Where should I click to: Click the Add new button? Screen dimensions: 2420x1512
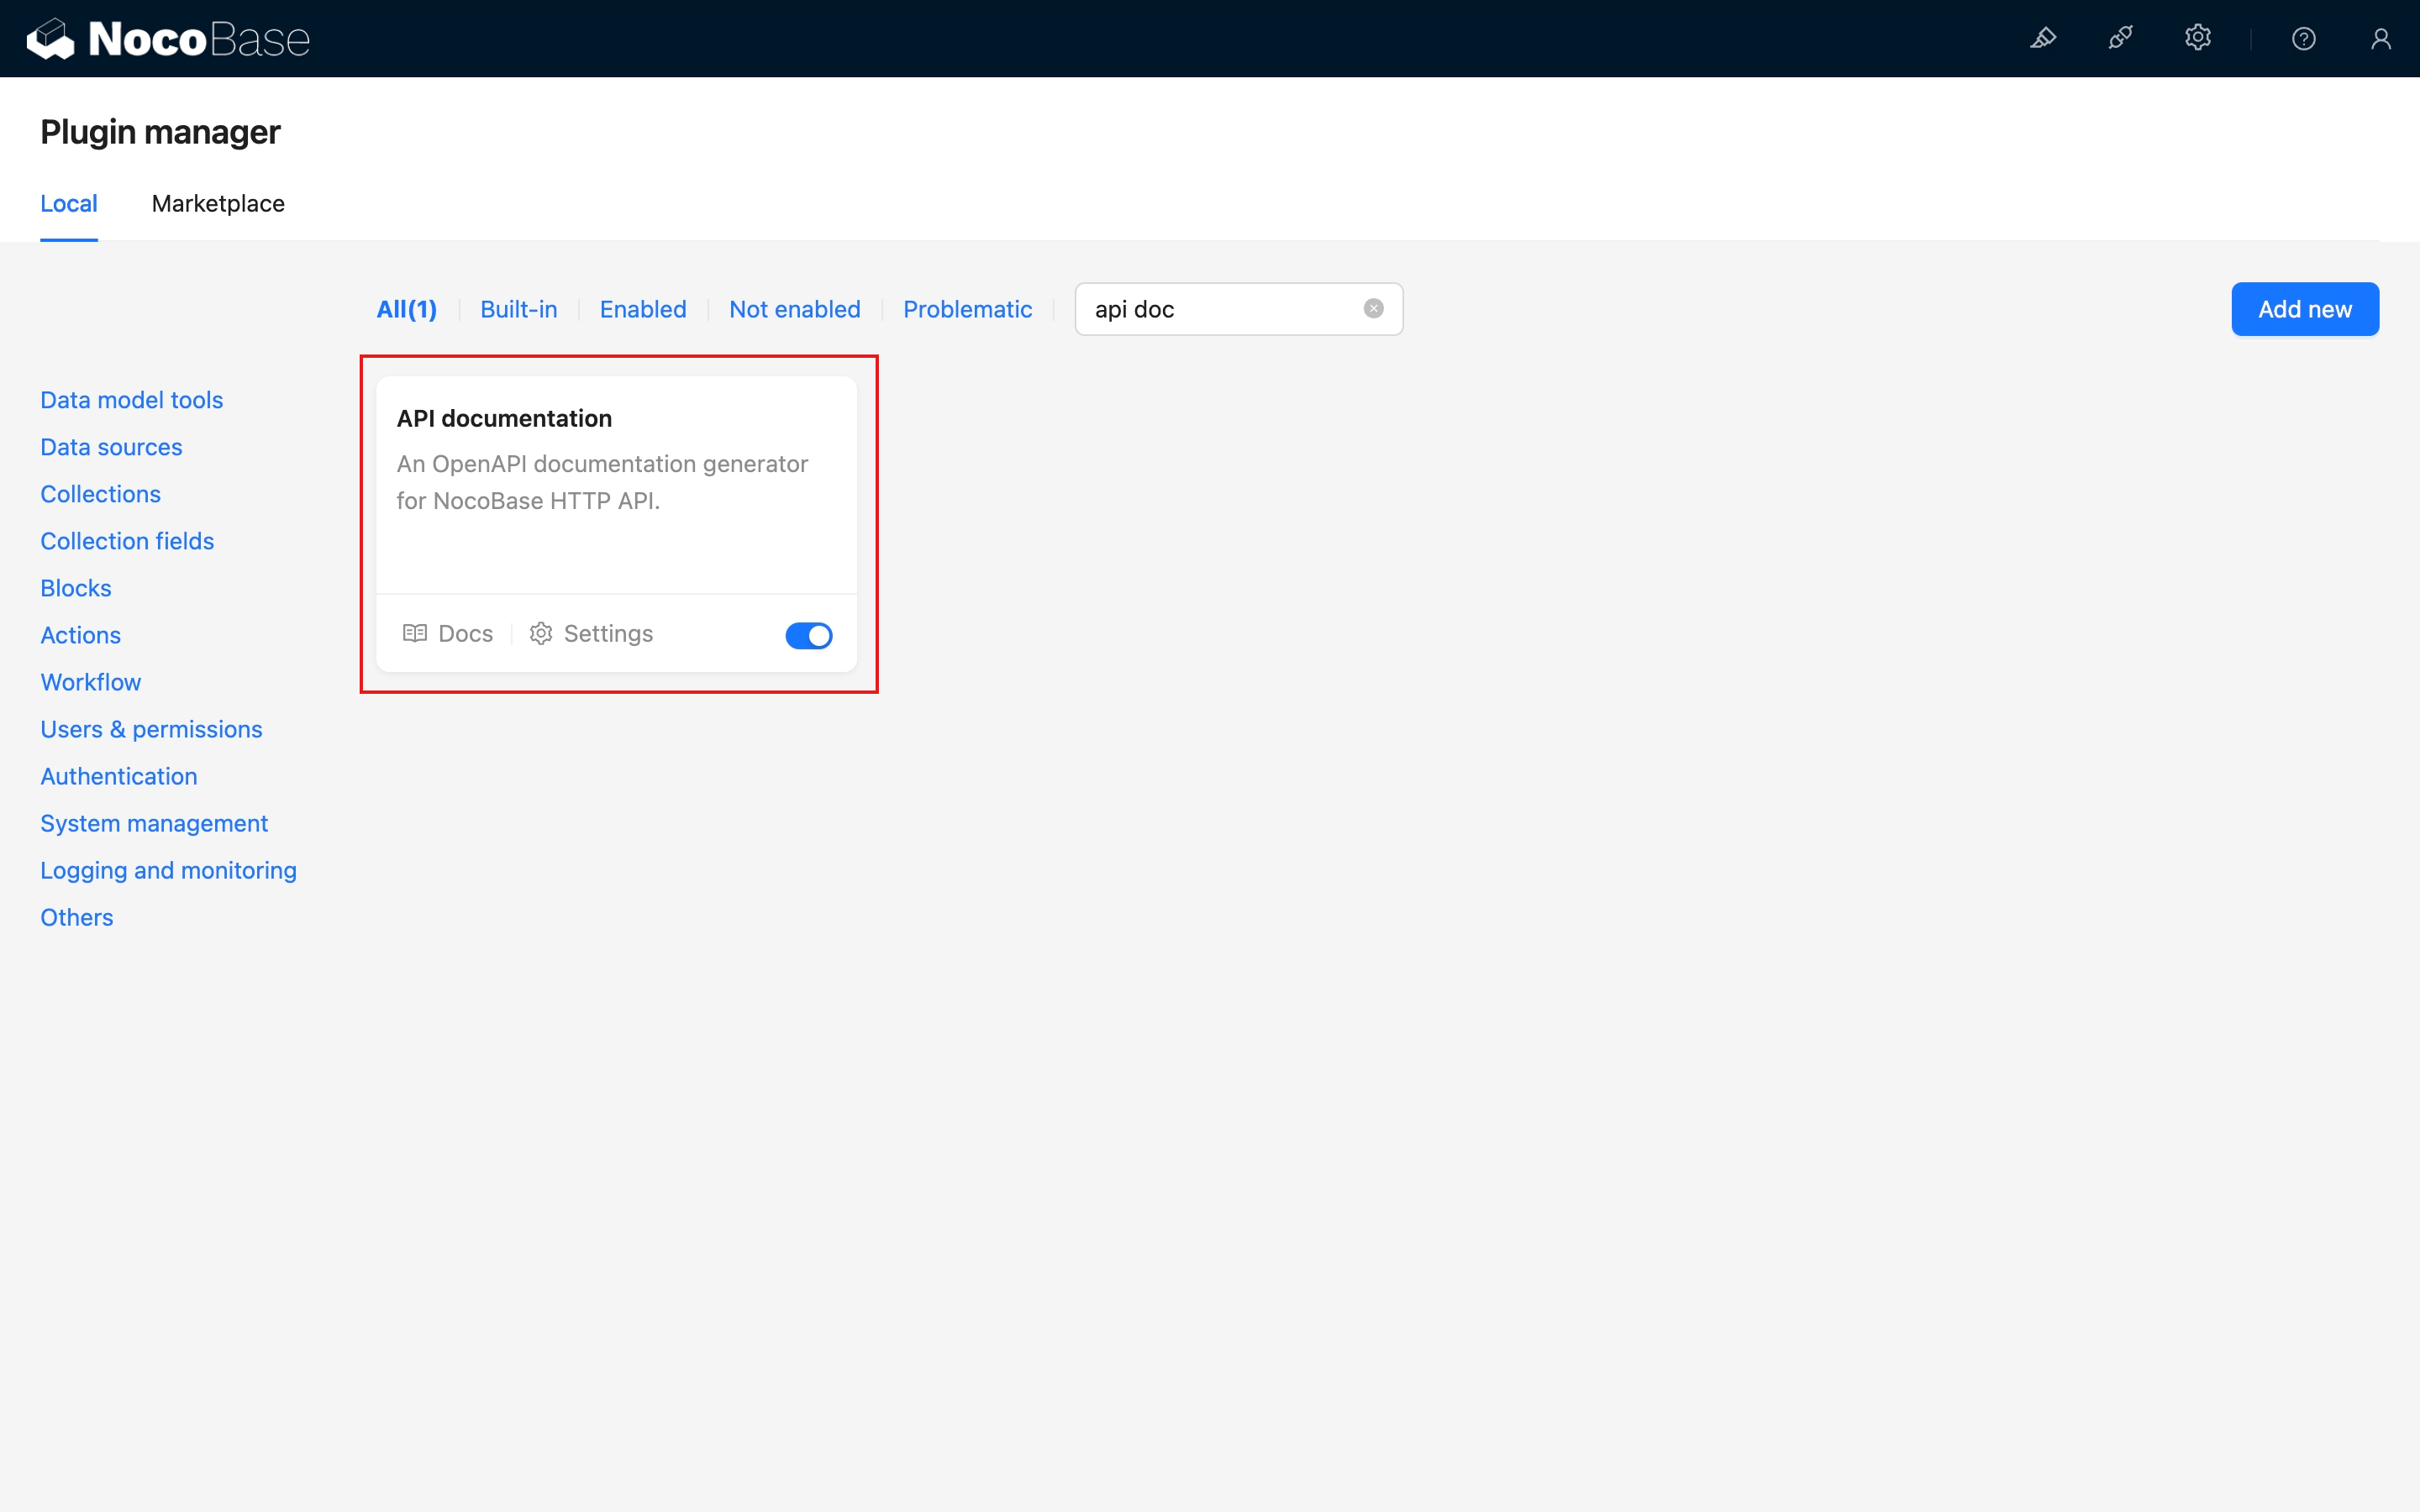[2304, 309]
